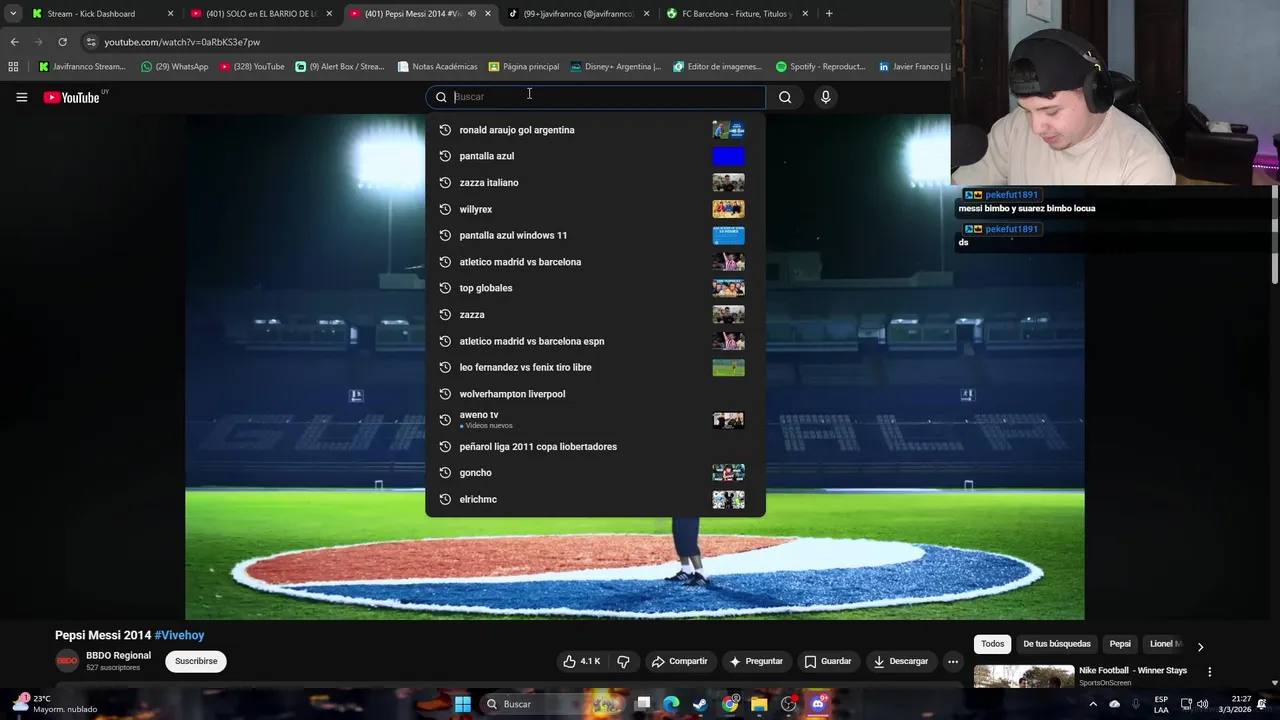Viewport: 1280px width, 720px height.
Task: Click the YouTube search magnifier button
Action: [785, 97]
